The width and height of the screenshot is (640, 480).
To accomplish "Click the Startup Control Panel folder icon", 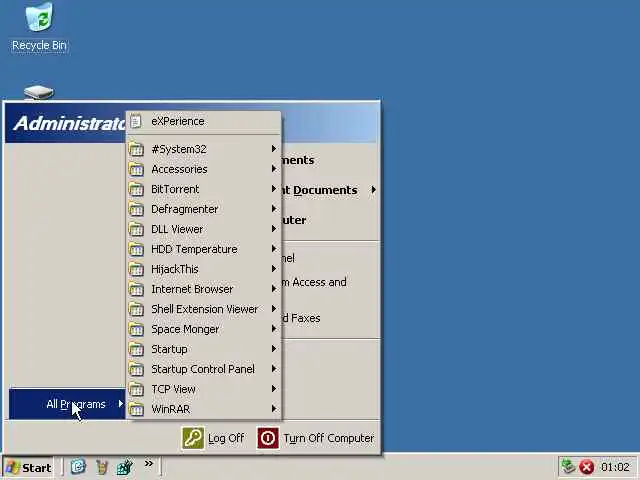I will 136,369.
